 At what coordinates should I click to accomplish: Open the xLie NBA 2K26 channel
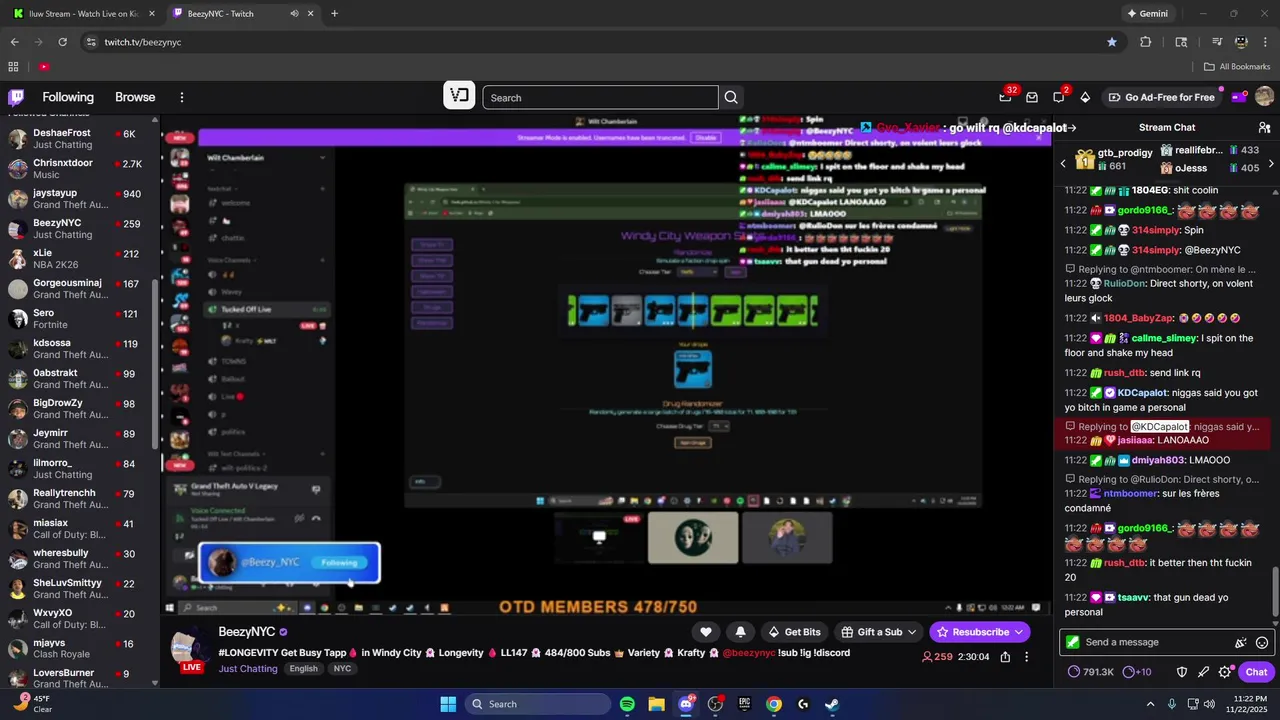(x=78, y=259)
